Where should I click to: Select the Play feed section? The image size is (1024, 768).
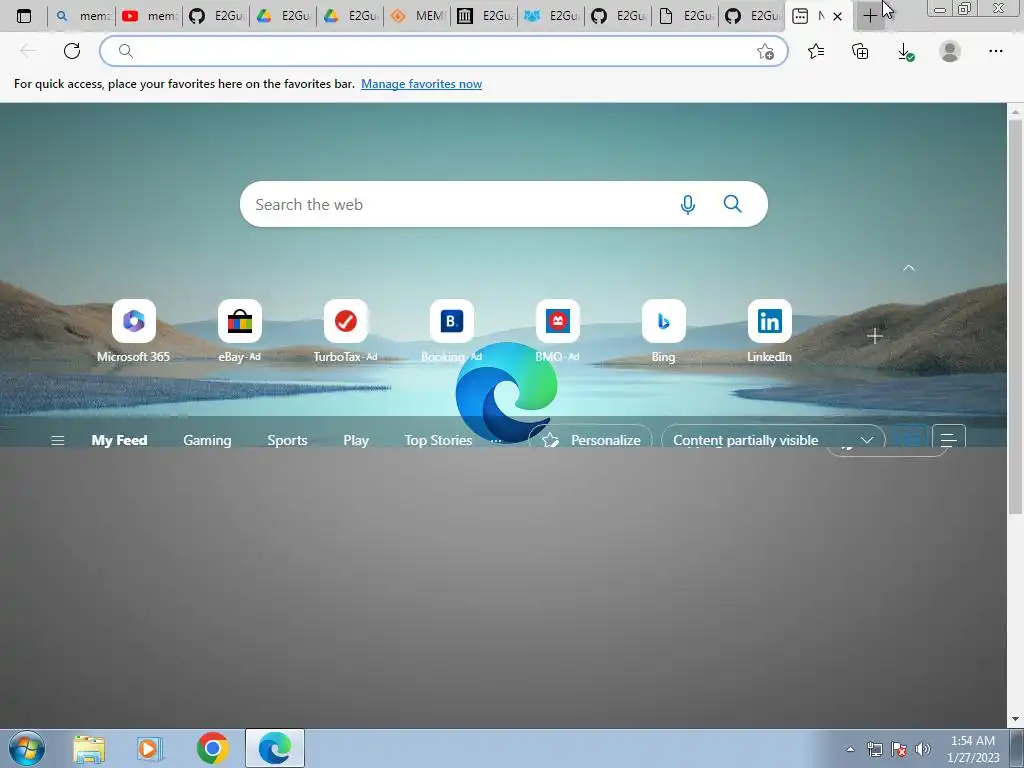click(x=356, y=440)
